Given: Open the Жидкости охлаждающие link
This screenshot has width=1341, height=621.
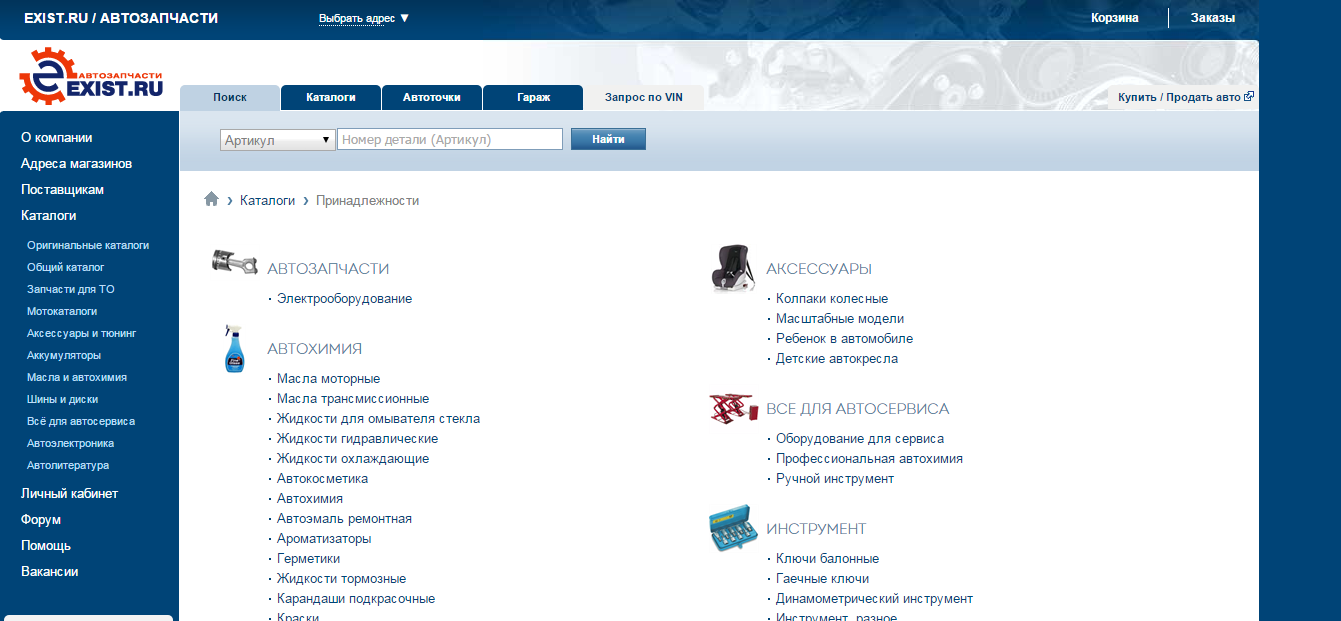Looking at the screenshot, I should pyautogui.click(x=353, y=458).
